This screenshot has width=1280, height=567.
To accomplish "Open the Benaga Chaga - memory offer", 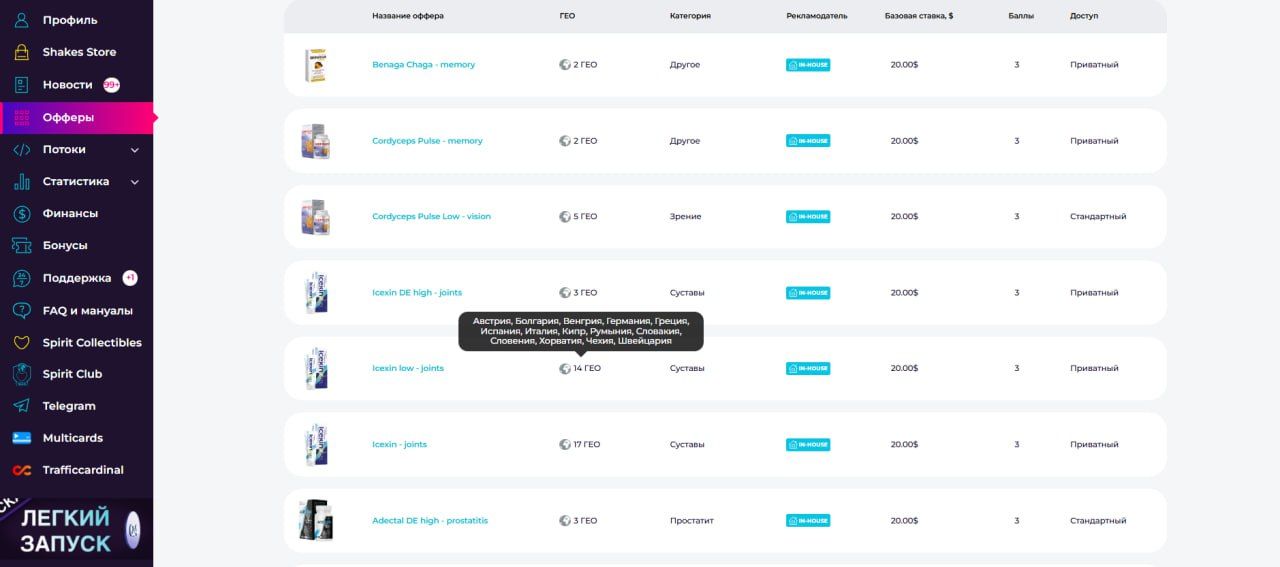I will pyautogui.click(x=423, y=65).
